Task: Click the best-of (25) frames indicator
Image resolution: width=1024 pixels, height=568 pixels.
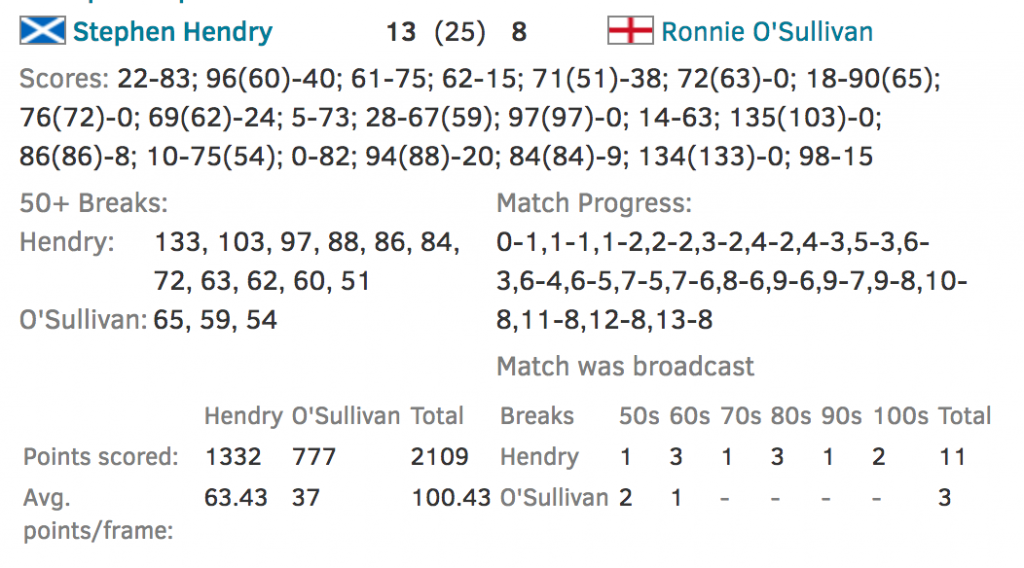Action: tap(460, 32)
